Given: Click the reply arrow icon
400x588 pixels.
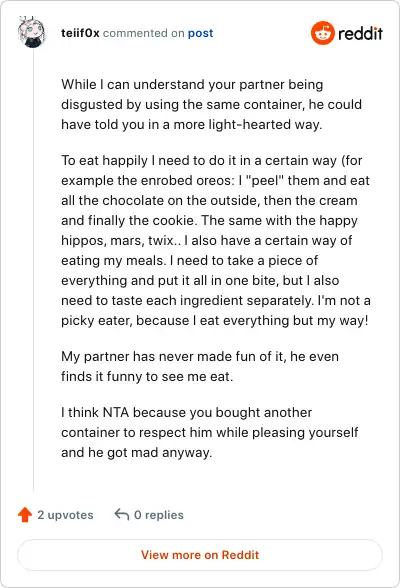Looking at the screenshot, I should pyautogui.click(x=122, y=514).
